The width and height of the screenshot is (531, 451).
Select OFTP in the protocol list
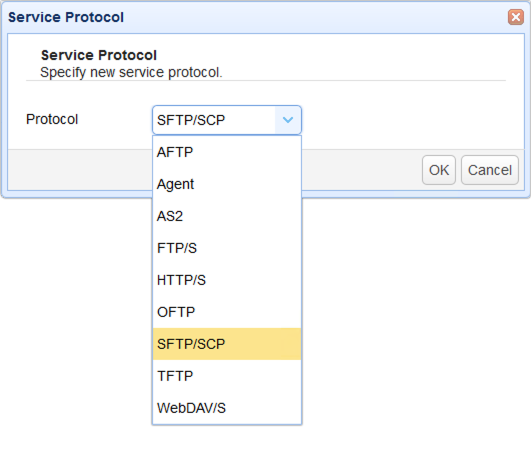pyautogui.click(x=227, y=312)
